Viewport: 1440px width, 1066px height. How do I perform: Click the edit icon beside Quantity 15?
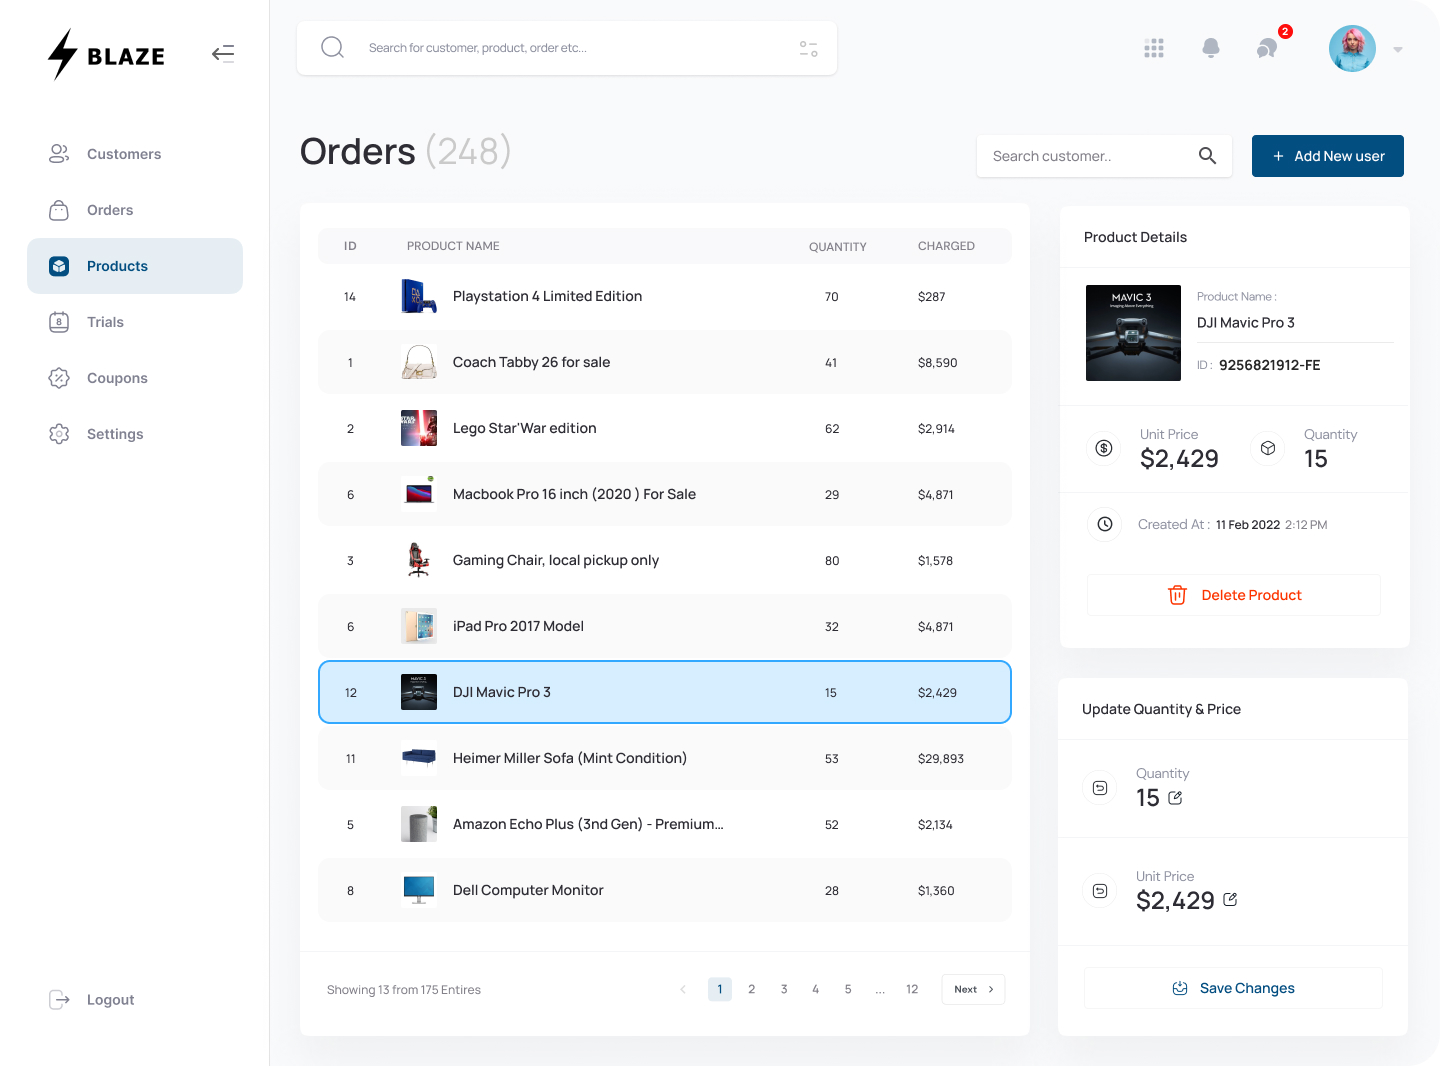coord(1175,798)
